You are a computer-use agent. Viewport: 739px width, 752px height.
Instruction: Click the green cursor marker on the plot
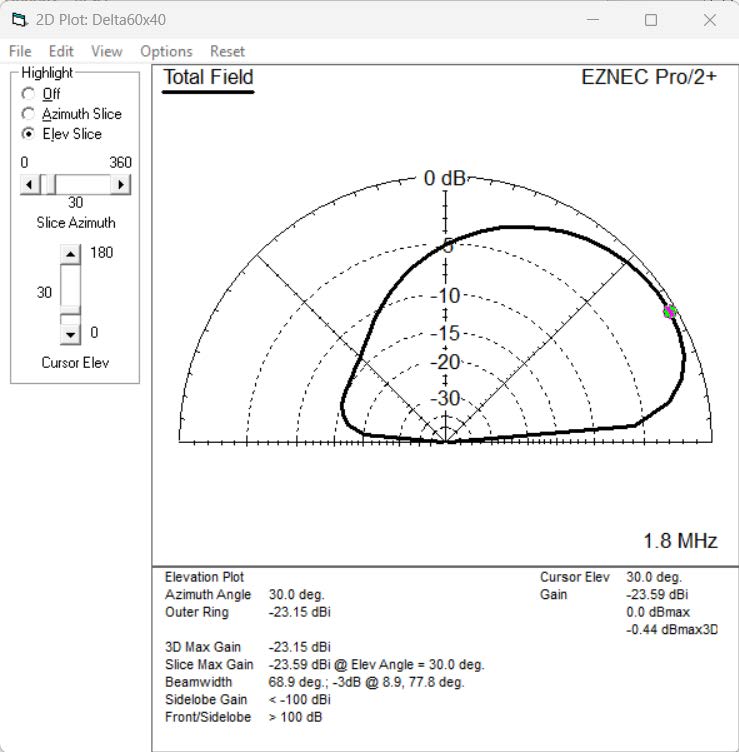tap(670, 312)
